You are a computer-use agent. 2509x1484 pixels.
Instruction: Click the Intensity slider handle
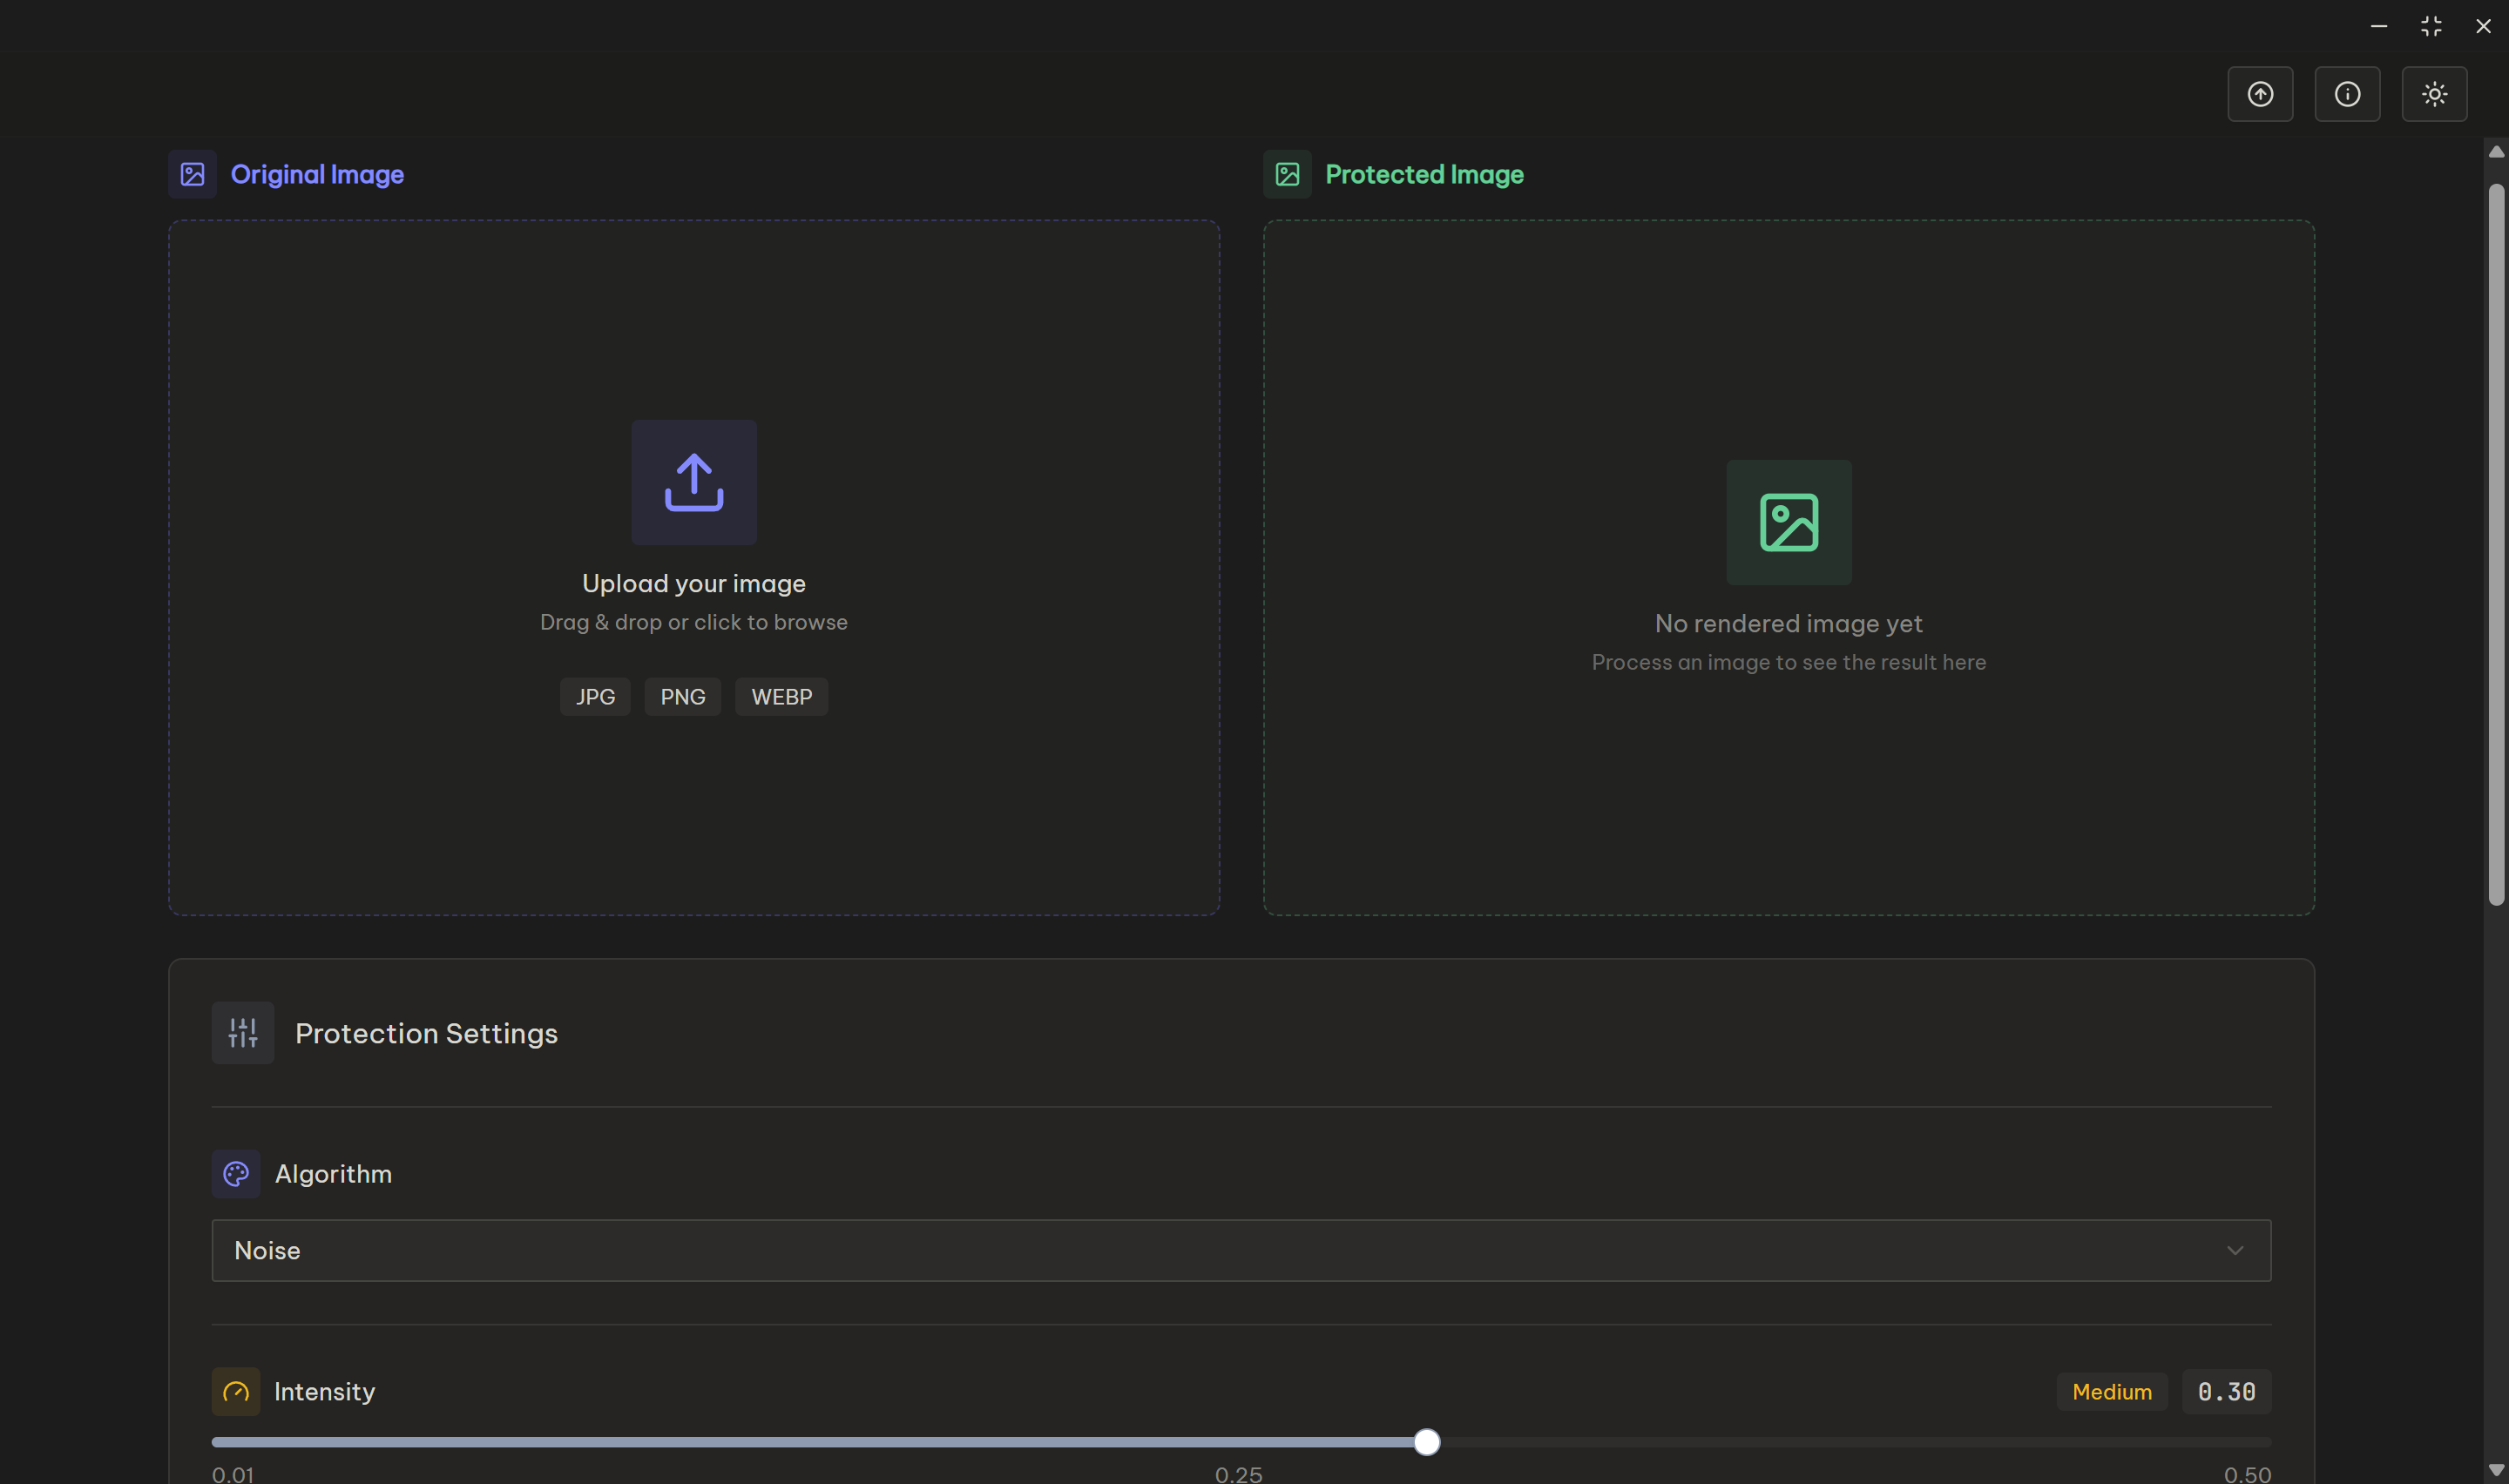1426,1442
